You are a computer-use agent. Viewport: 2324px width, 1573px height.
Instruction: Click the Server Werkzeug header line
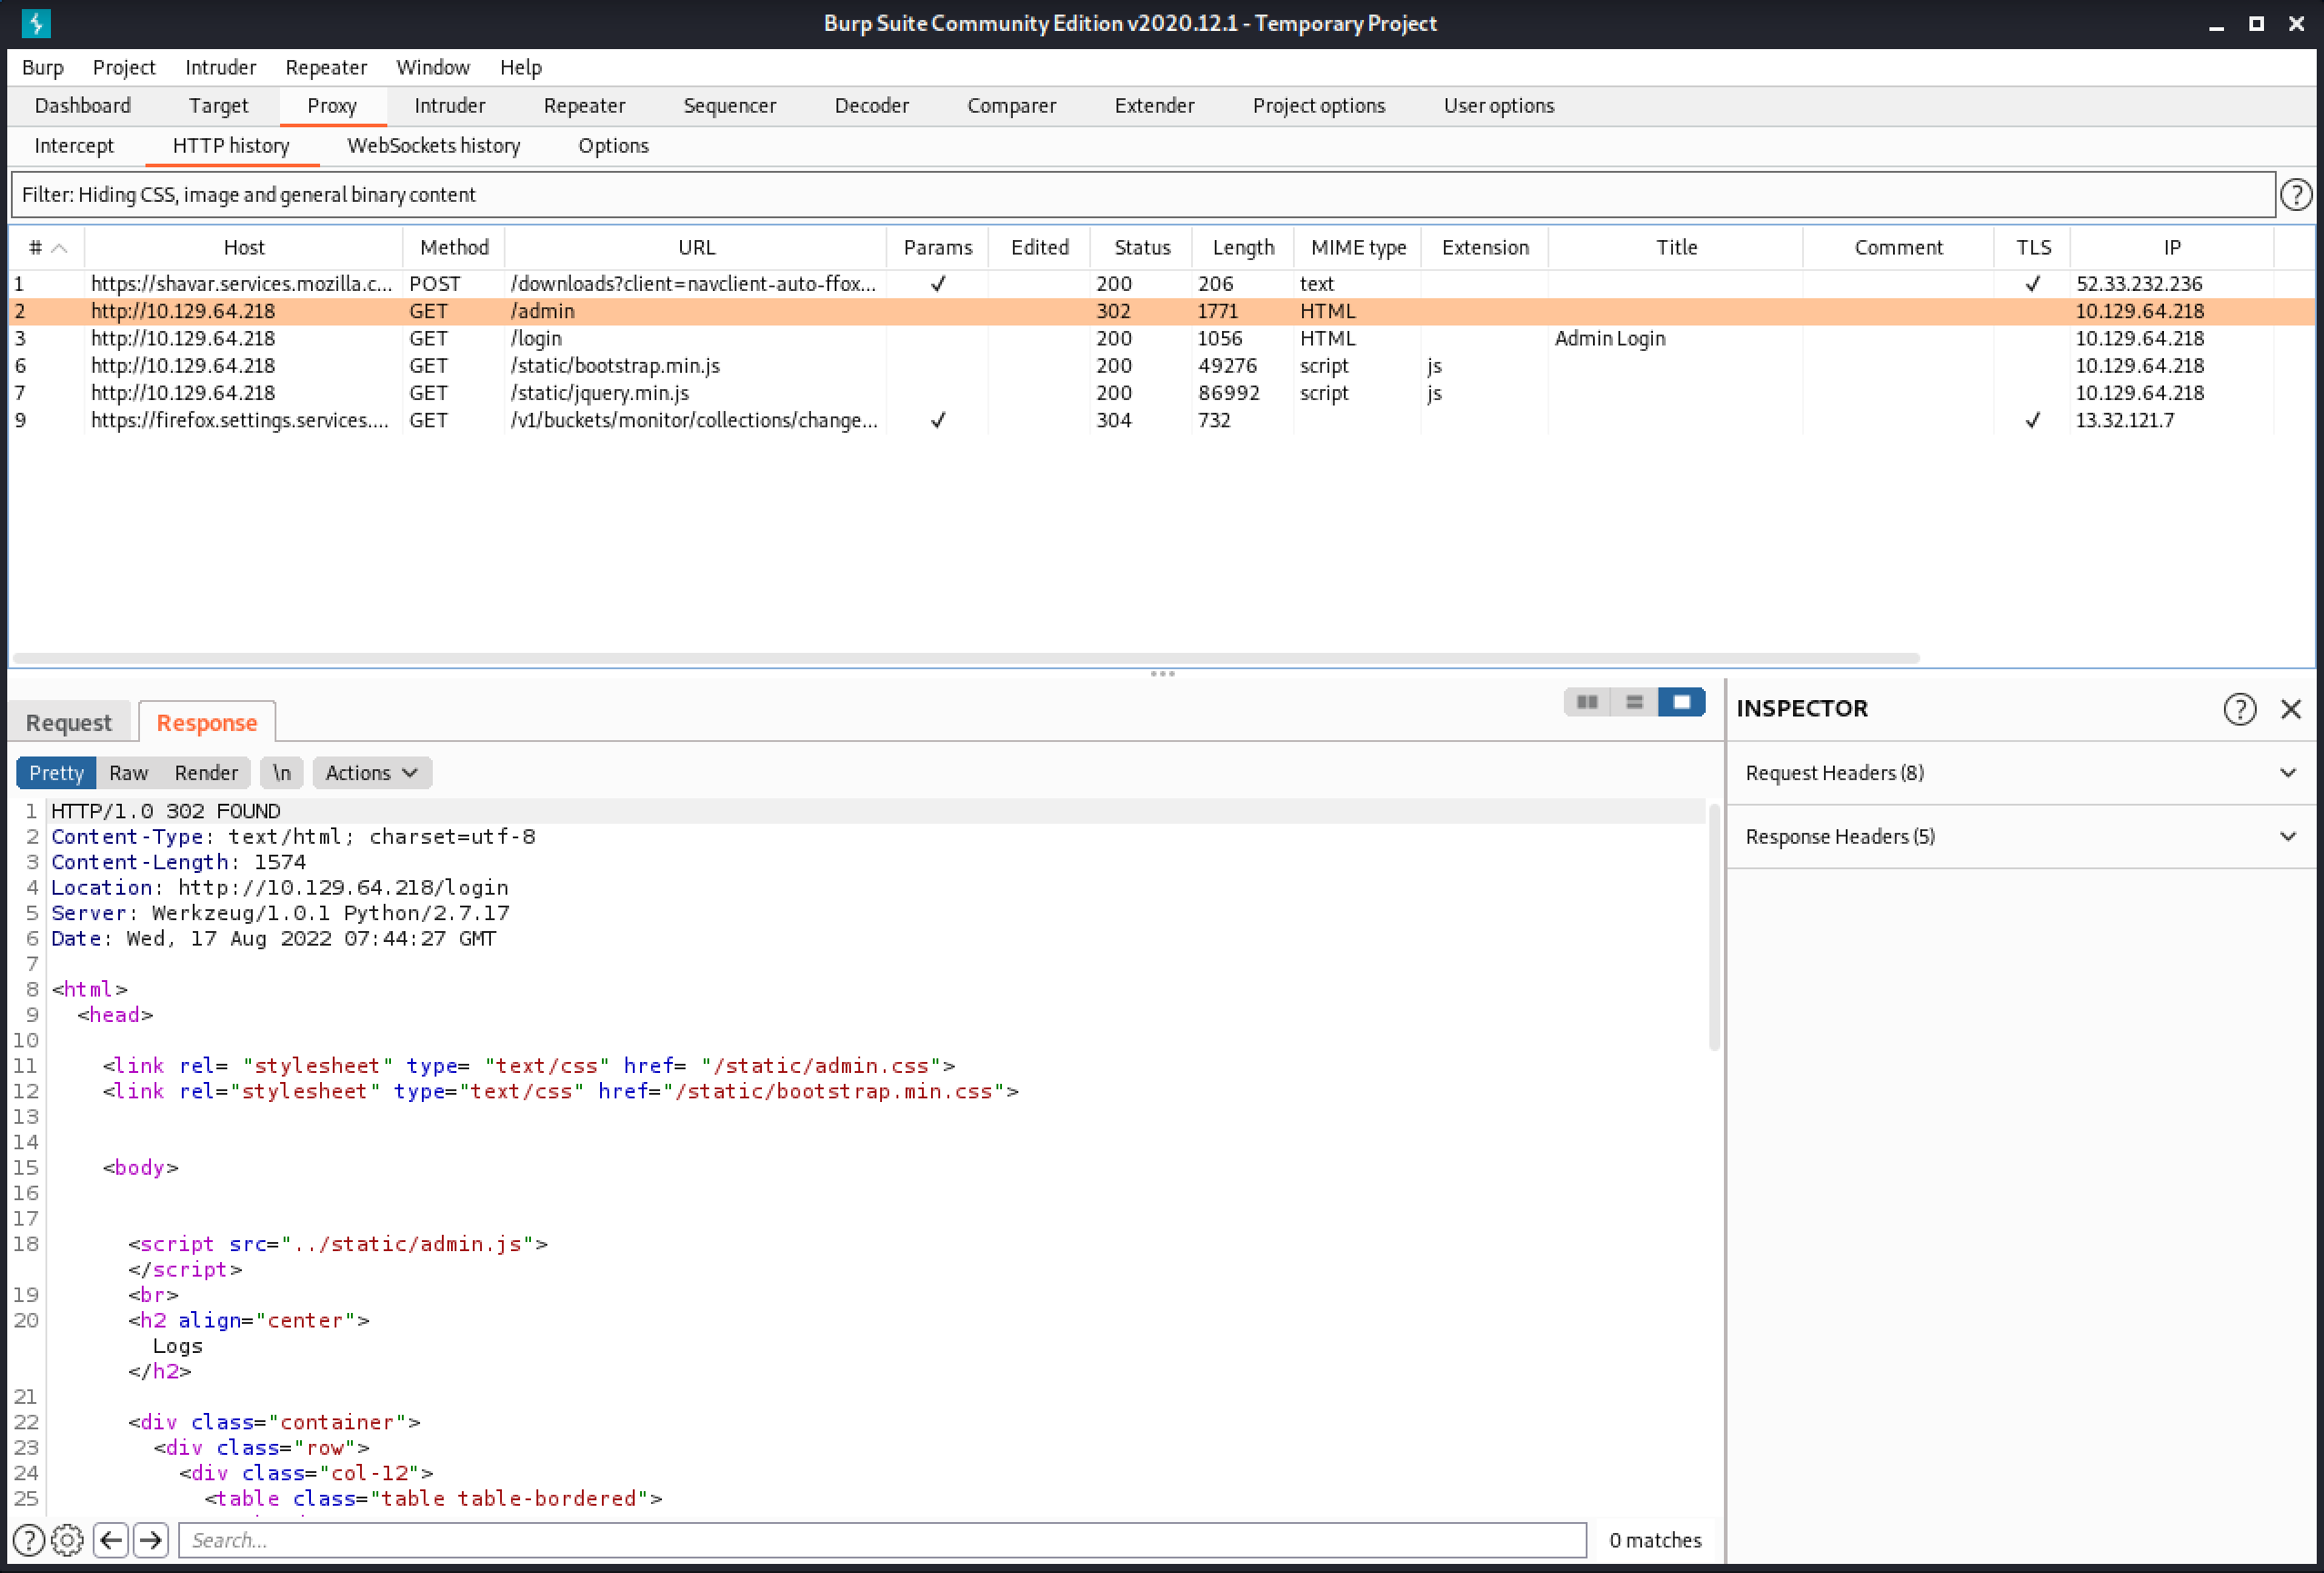pyautogui.click(x=280, y=913)
